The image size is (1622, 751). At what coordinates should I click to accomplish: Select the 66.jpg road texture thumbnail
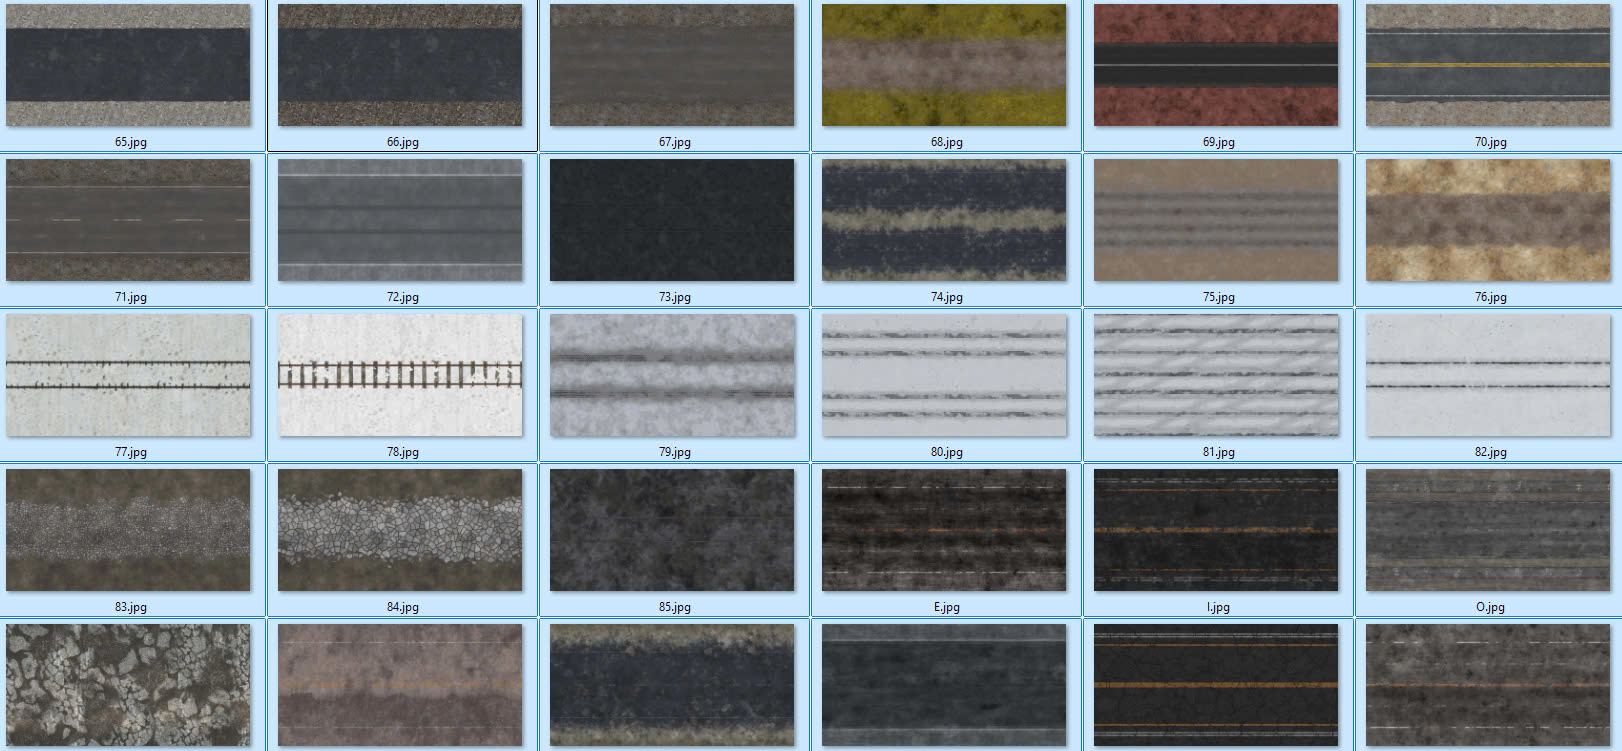coord(400,65)
